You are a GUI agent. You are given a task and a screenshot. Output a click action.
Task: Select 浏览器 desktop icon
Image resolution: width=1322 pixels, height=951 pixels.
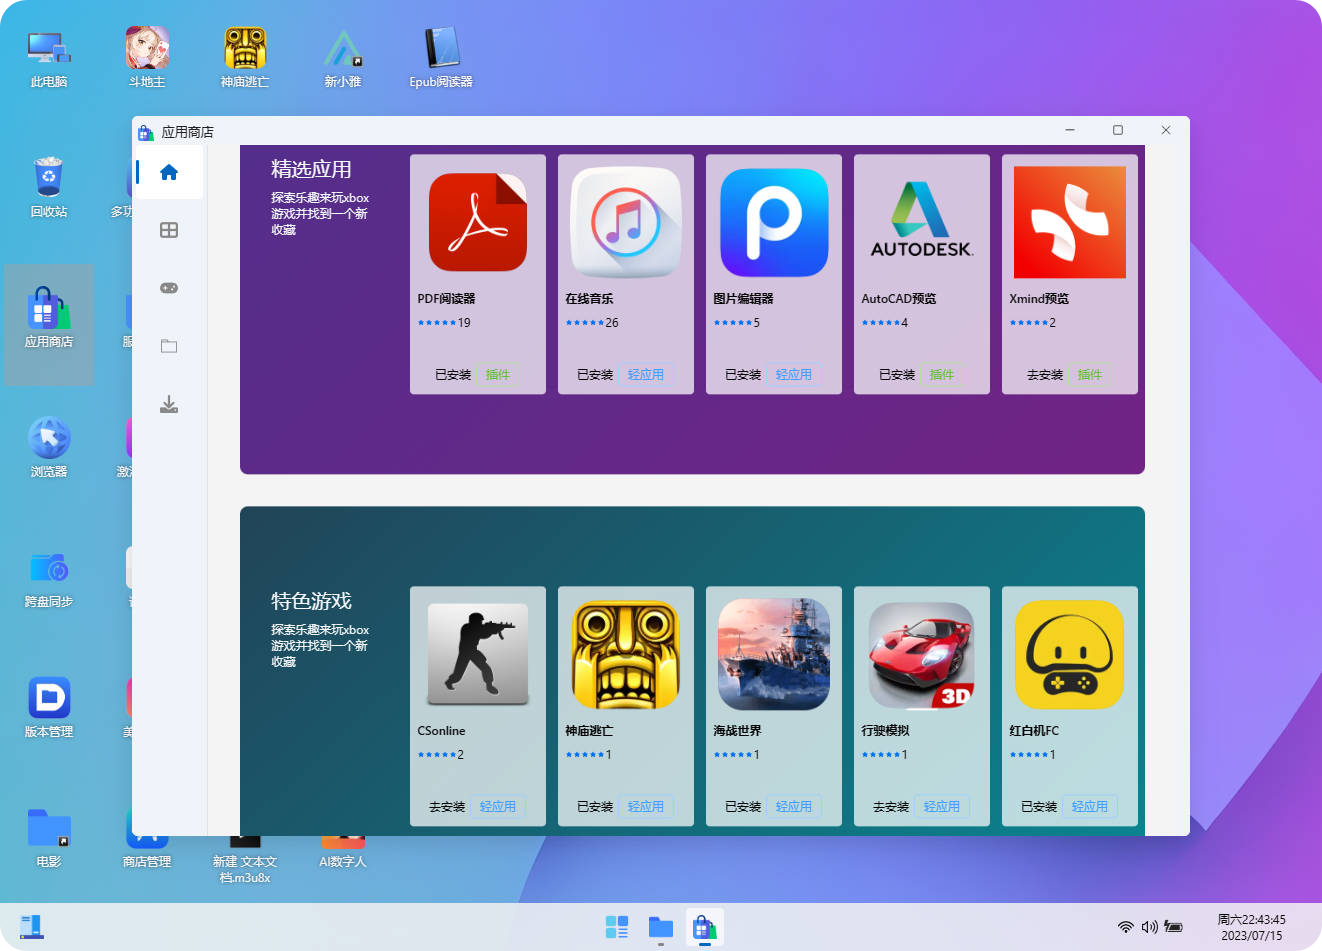[x=49, y=448]
